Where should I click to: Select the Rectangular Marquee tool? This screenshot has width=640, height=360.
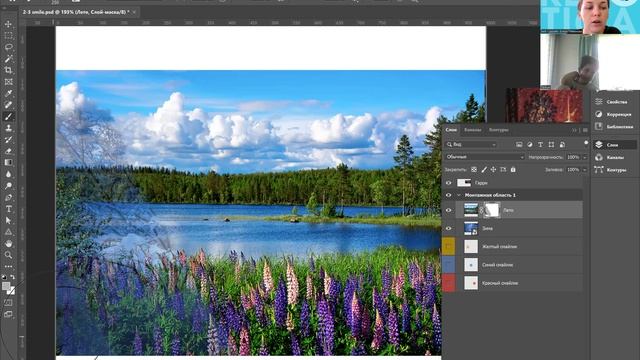8,36
